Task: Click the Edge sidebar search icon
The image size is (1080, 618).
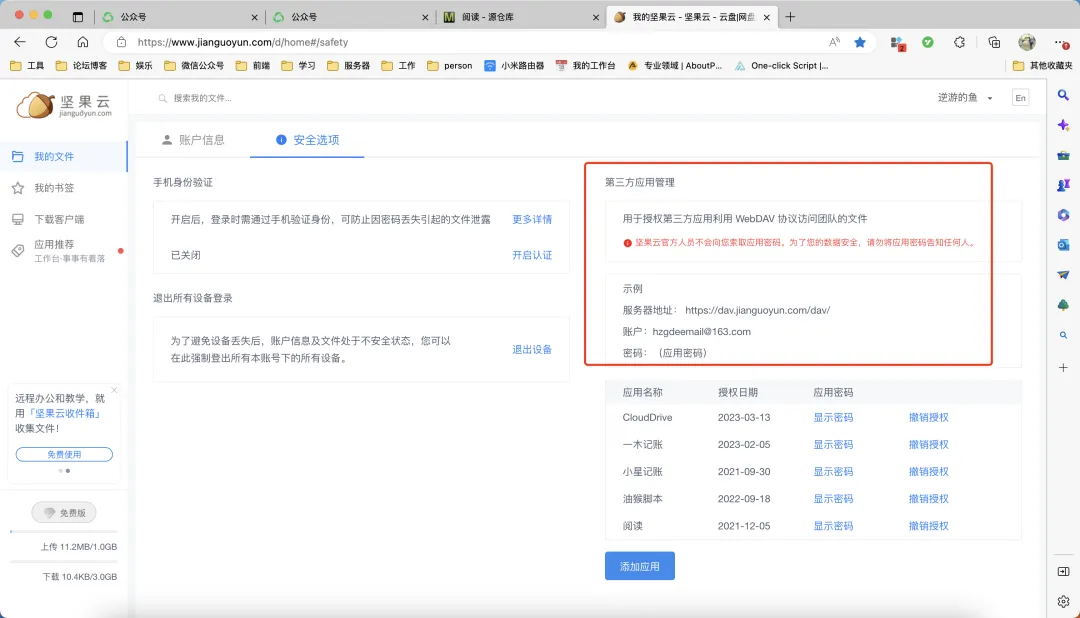Action: coord(1063,95)
